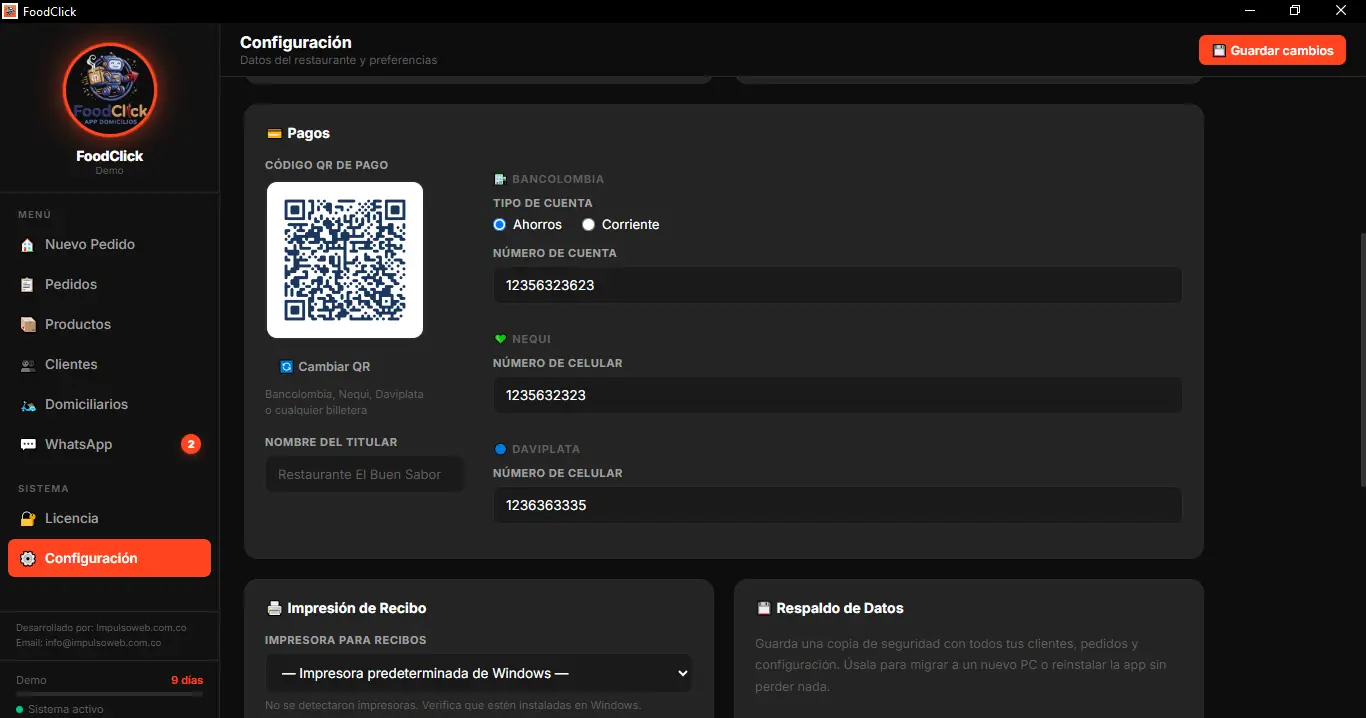Navigate to Clientes
Viewport: 1366px width, 718px height.
[109, 365]
